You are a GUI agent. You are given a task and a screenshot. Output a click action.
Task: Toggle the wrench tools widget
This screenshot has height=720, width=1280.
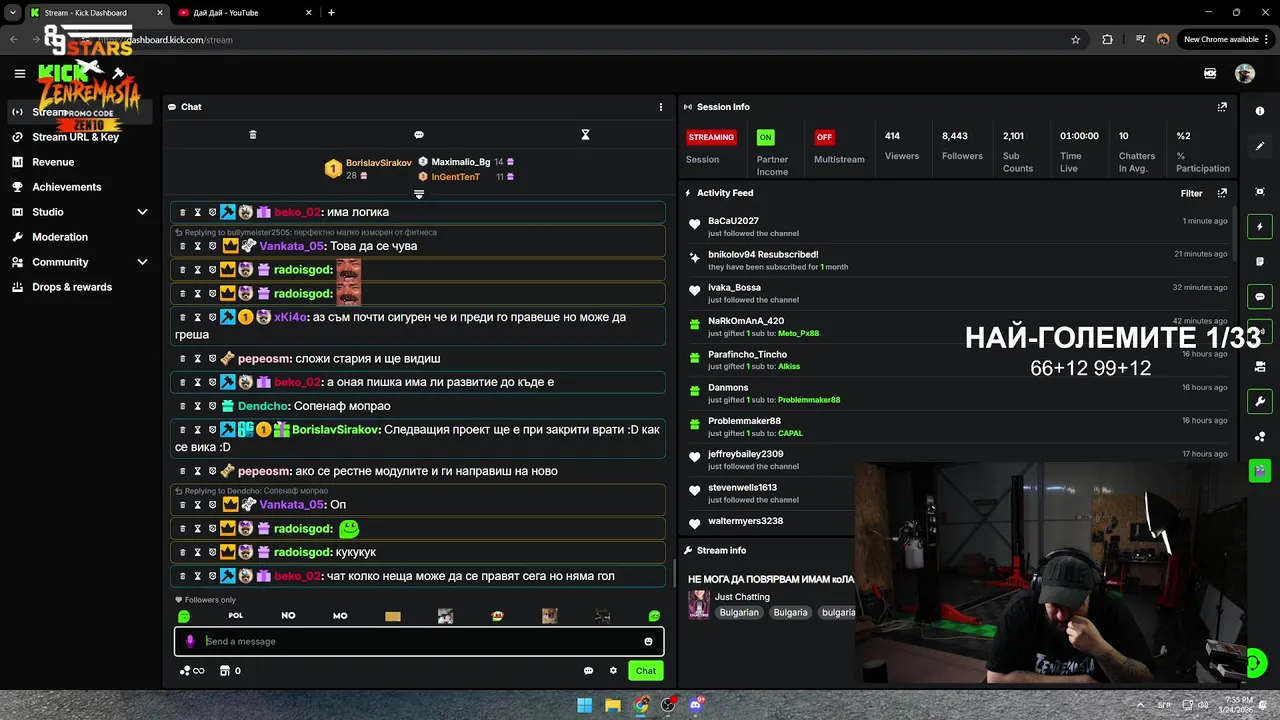(x=1260, y=401)
